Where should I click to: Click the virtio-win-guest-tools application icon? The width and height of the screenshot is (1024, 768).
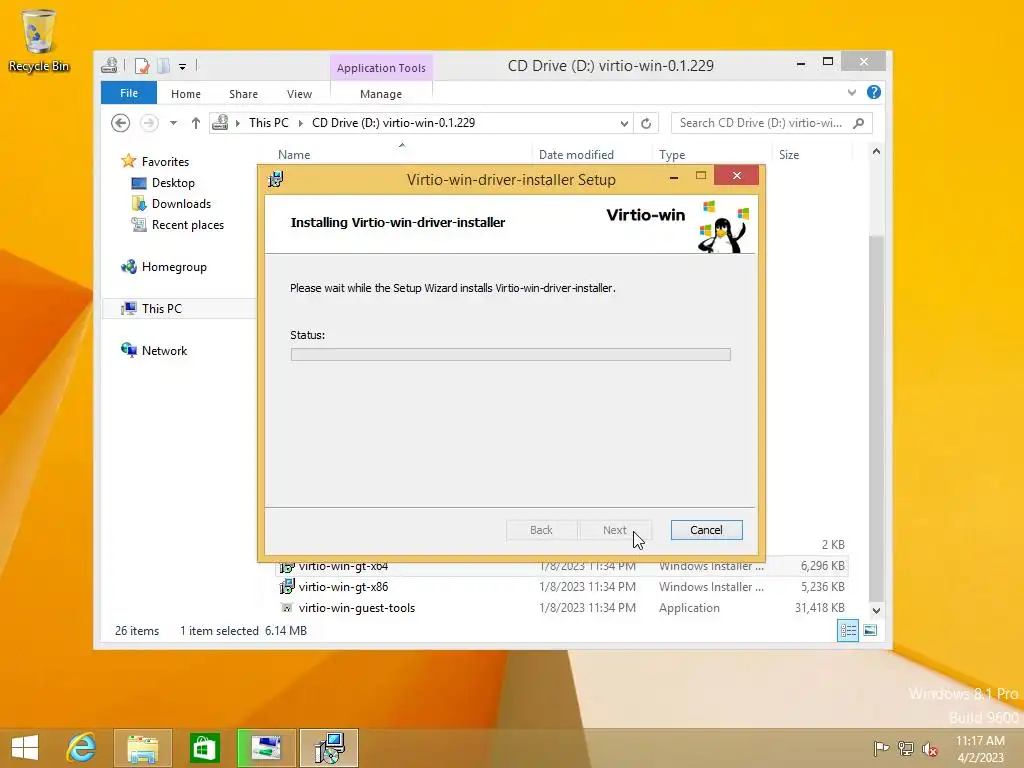pyautogui.click(x=287, y=607)
